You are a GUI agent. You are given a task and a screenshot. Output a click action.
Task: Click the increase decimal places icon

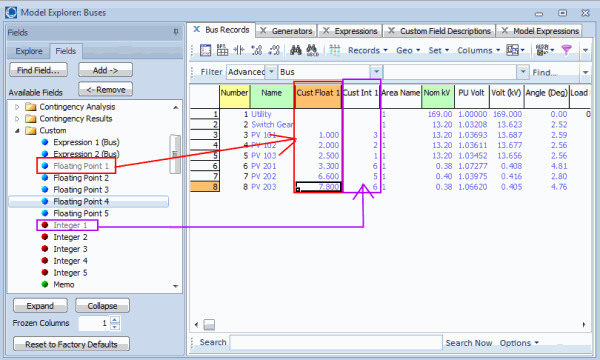pos(256,50)
